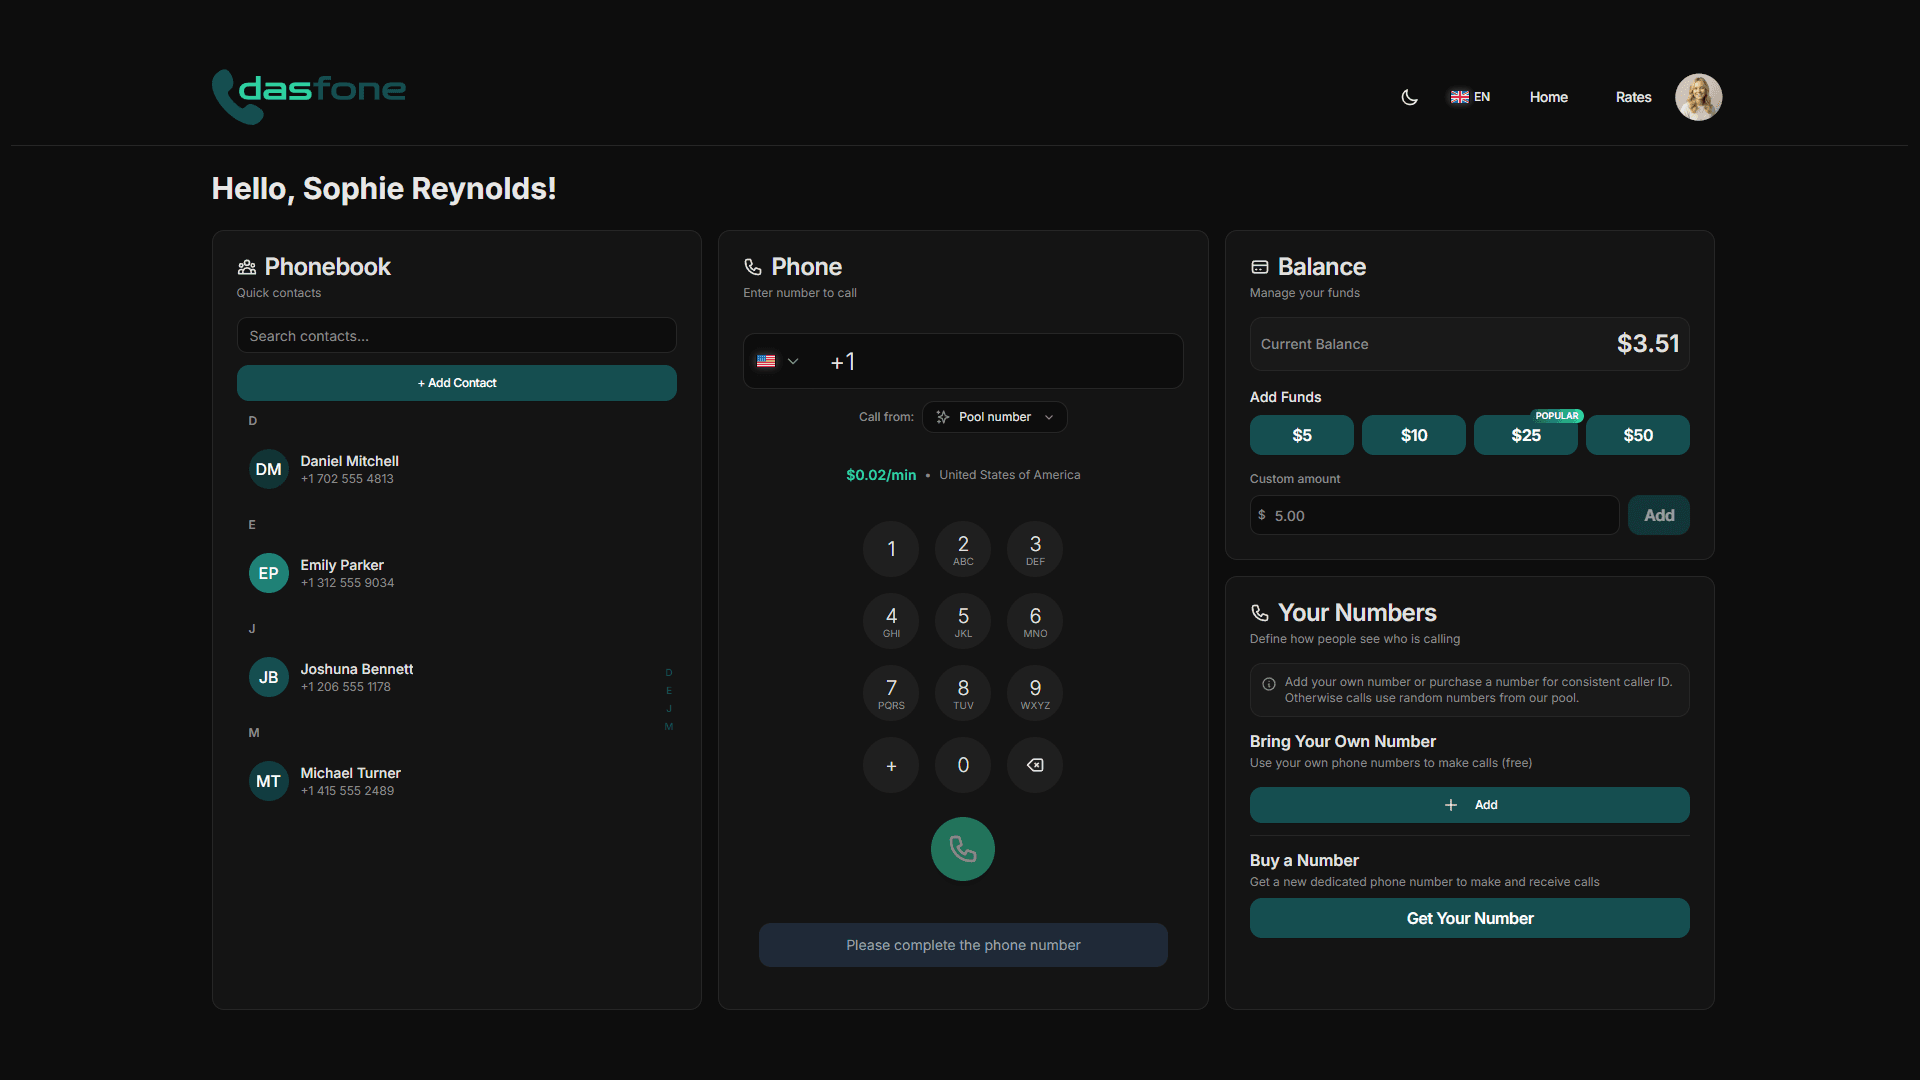The height and width of the screenshot is (1080, 1920).
Task: Open the Rates page
Action: click(1633, 97)
